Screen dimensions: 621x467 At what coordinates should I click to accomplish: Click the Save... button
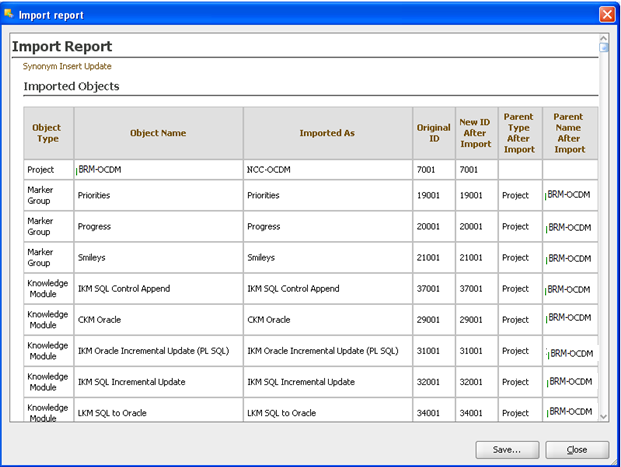(507, 450)
